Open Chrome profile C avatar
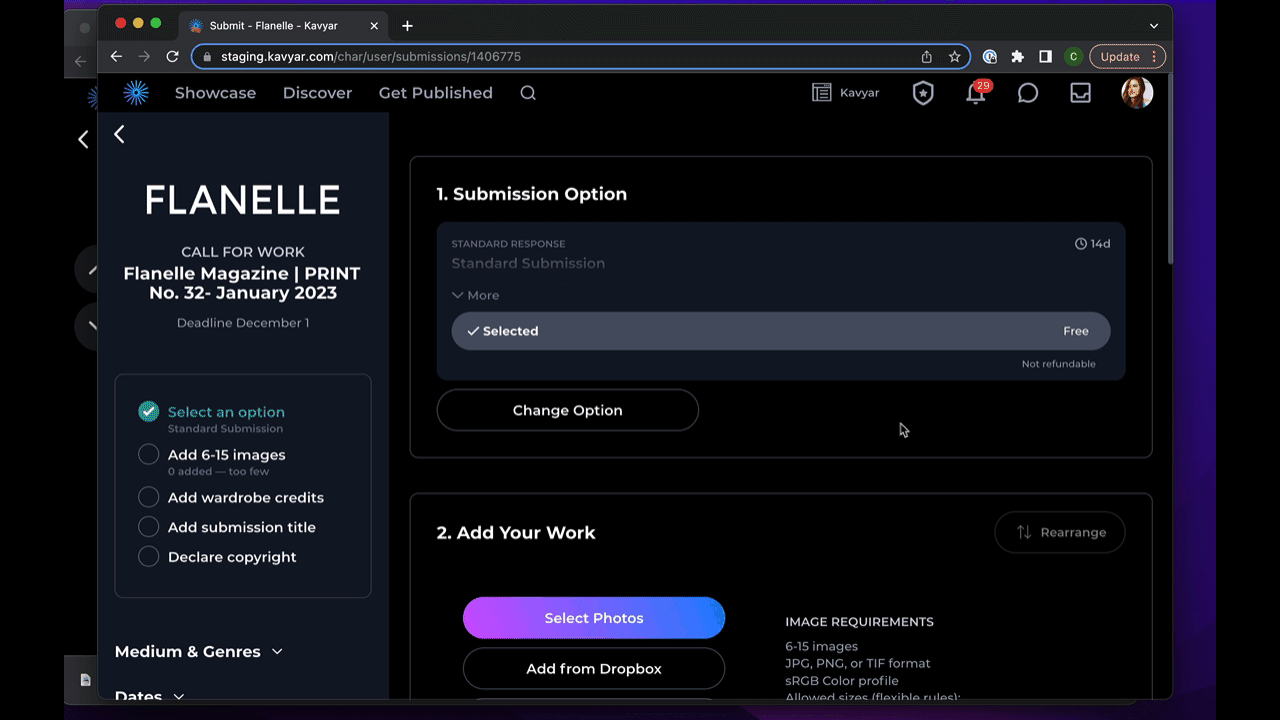This screenshot has width=1280, height=720. click(1073, 57)
